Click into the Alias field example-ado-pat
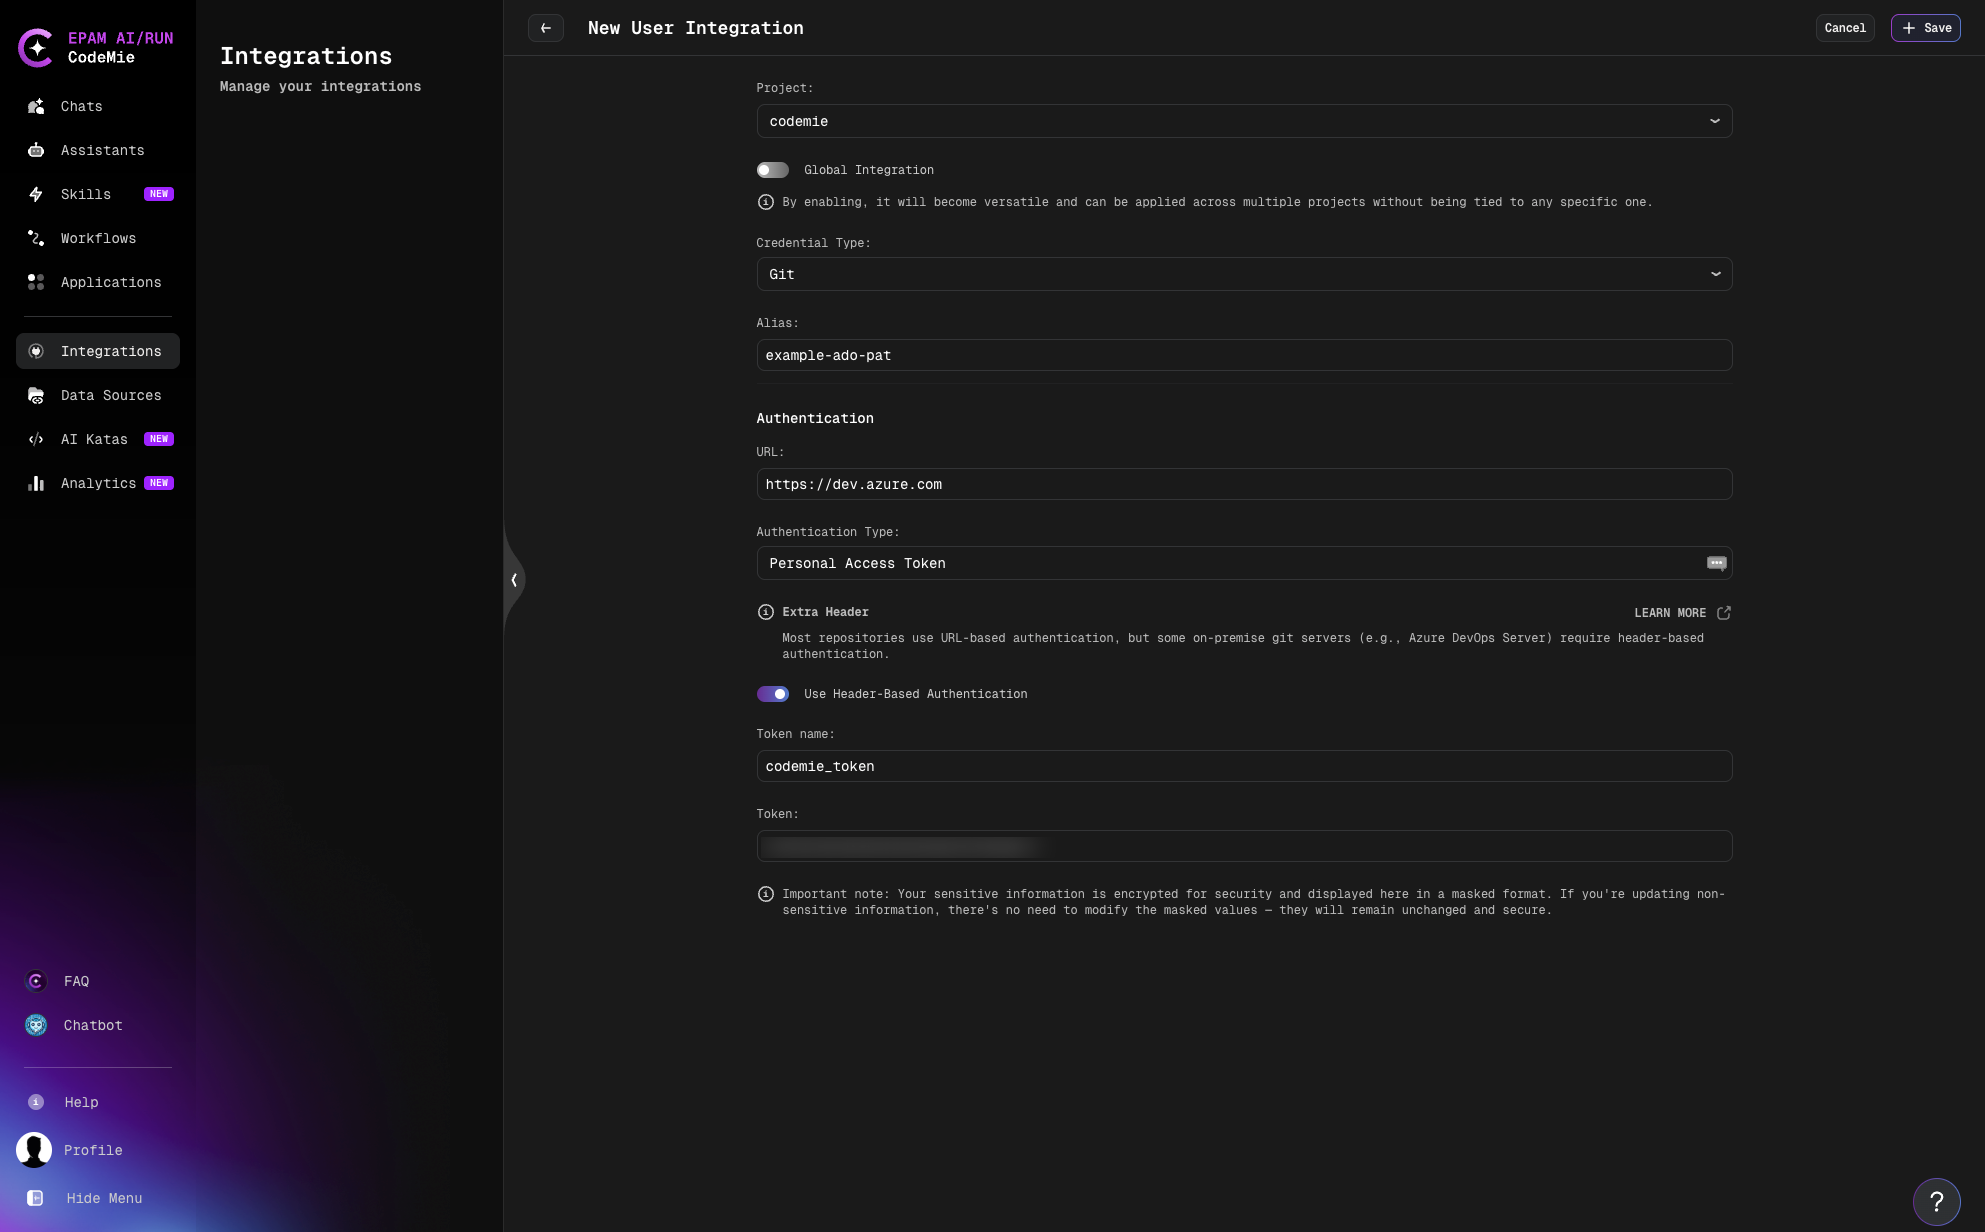Screen dimensions: 1985x1232 click(1244, 355)
